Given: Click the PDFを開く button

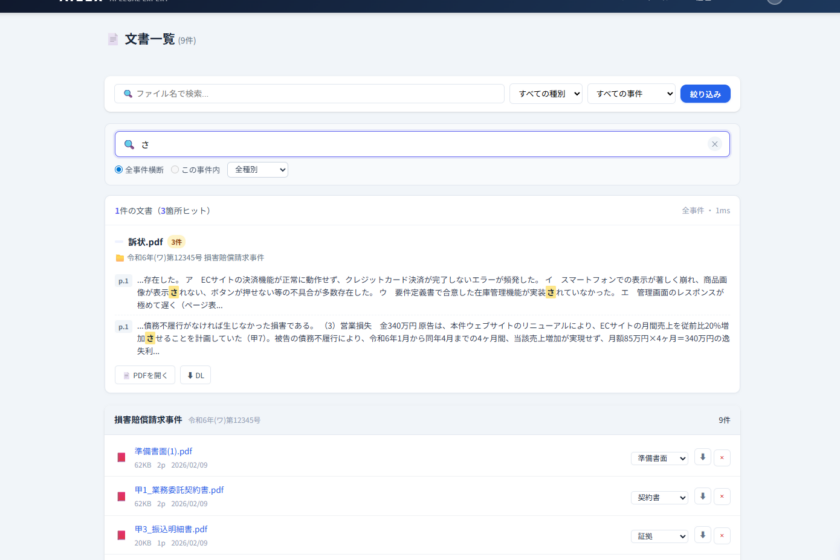Looking at the screenshot, I should (145, 375).
